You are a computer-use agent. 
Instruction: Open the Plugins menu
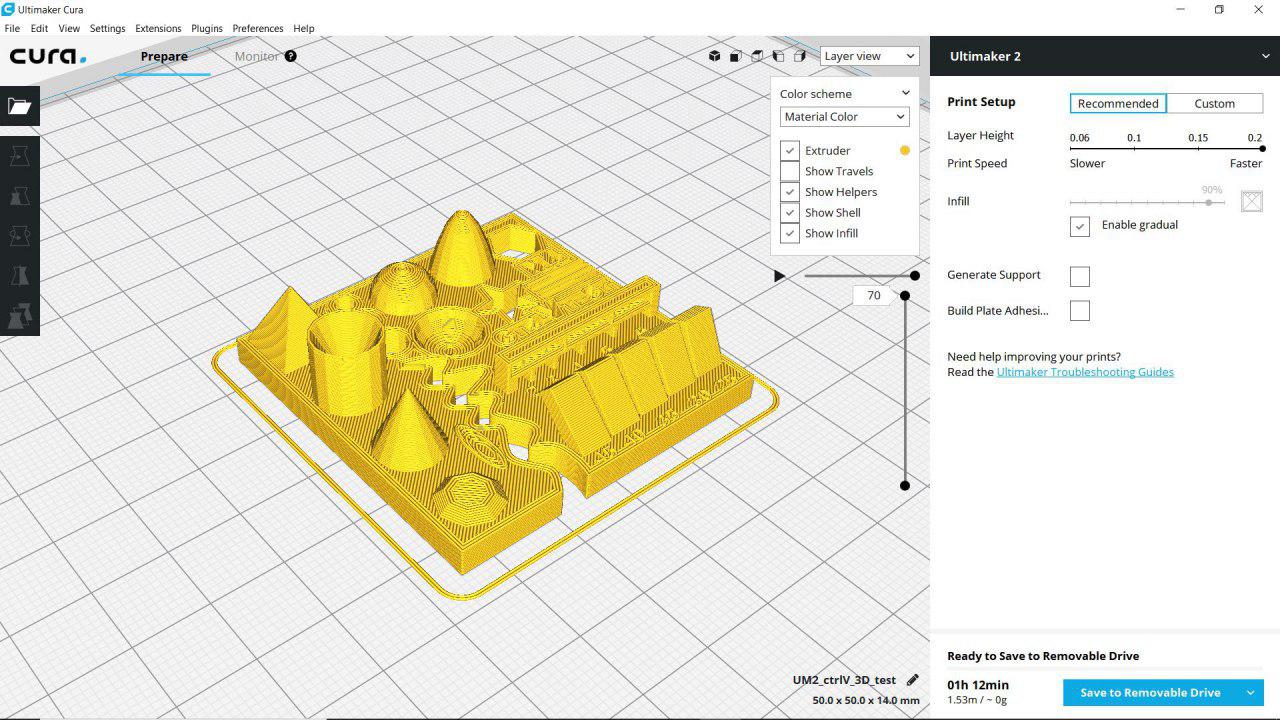(x=207, y=28)
